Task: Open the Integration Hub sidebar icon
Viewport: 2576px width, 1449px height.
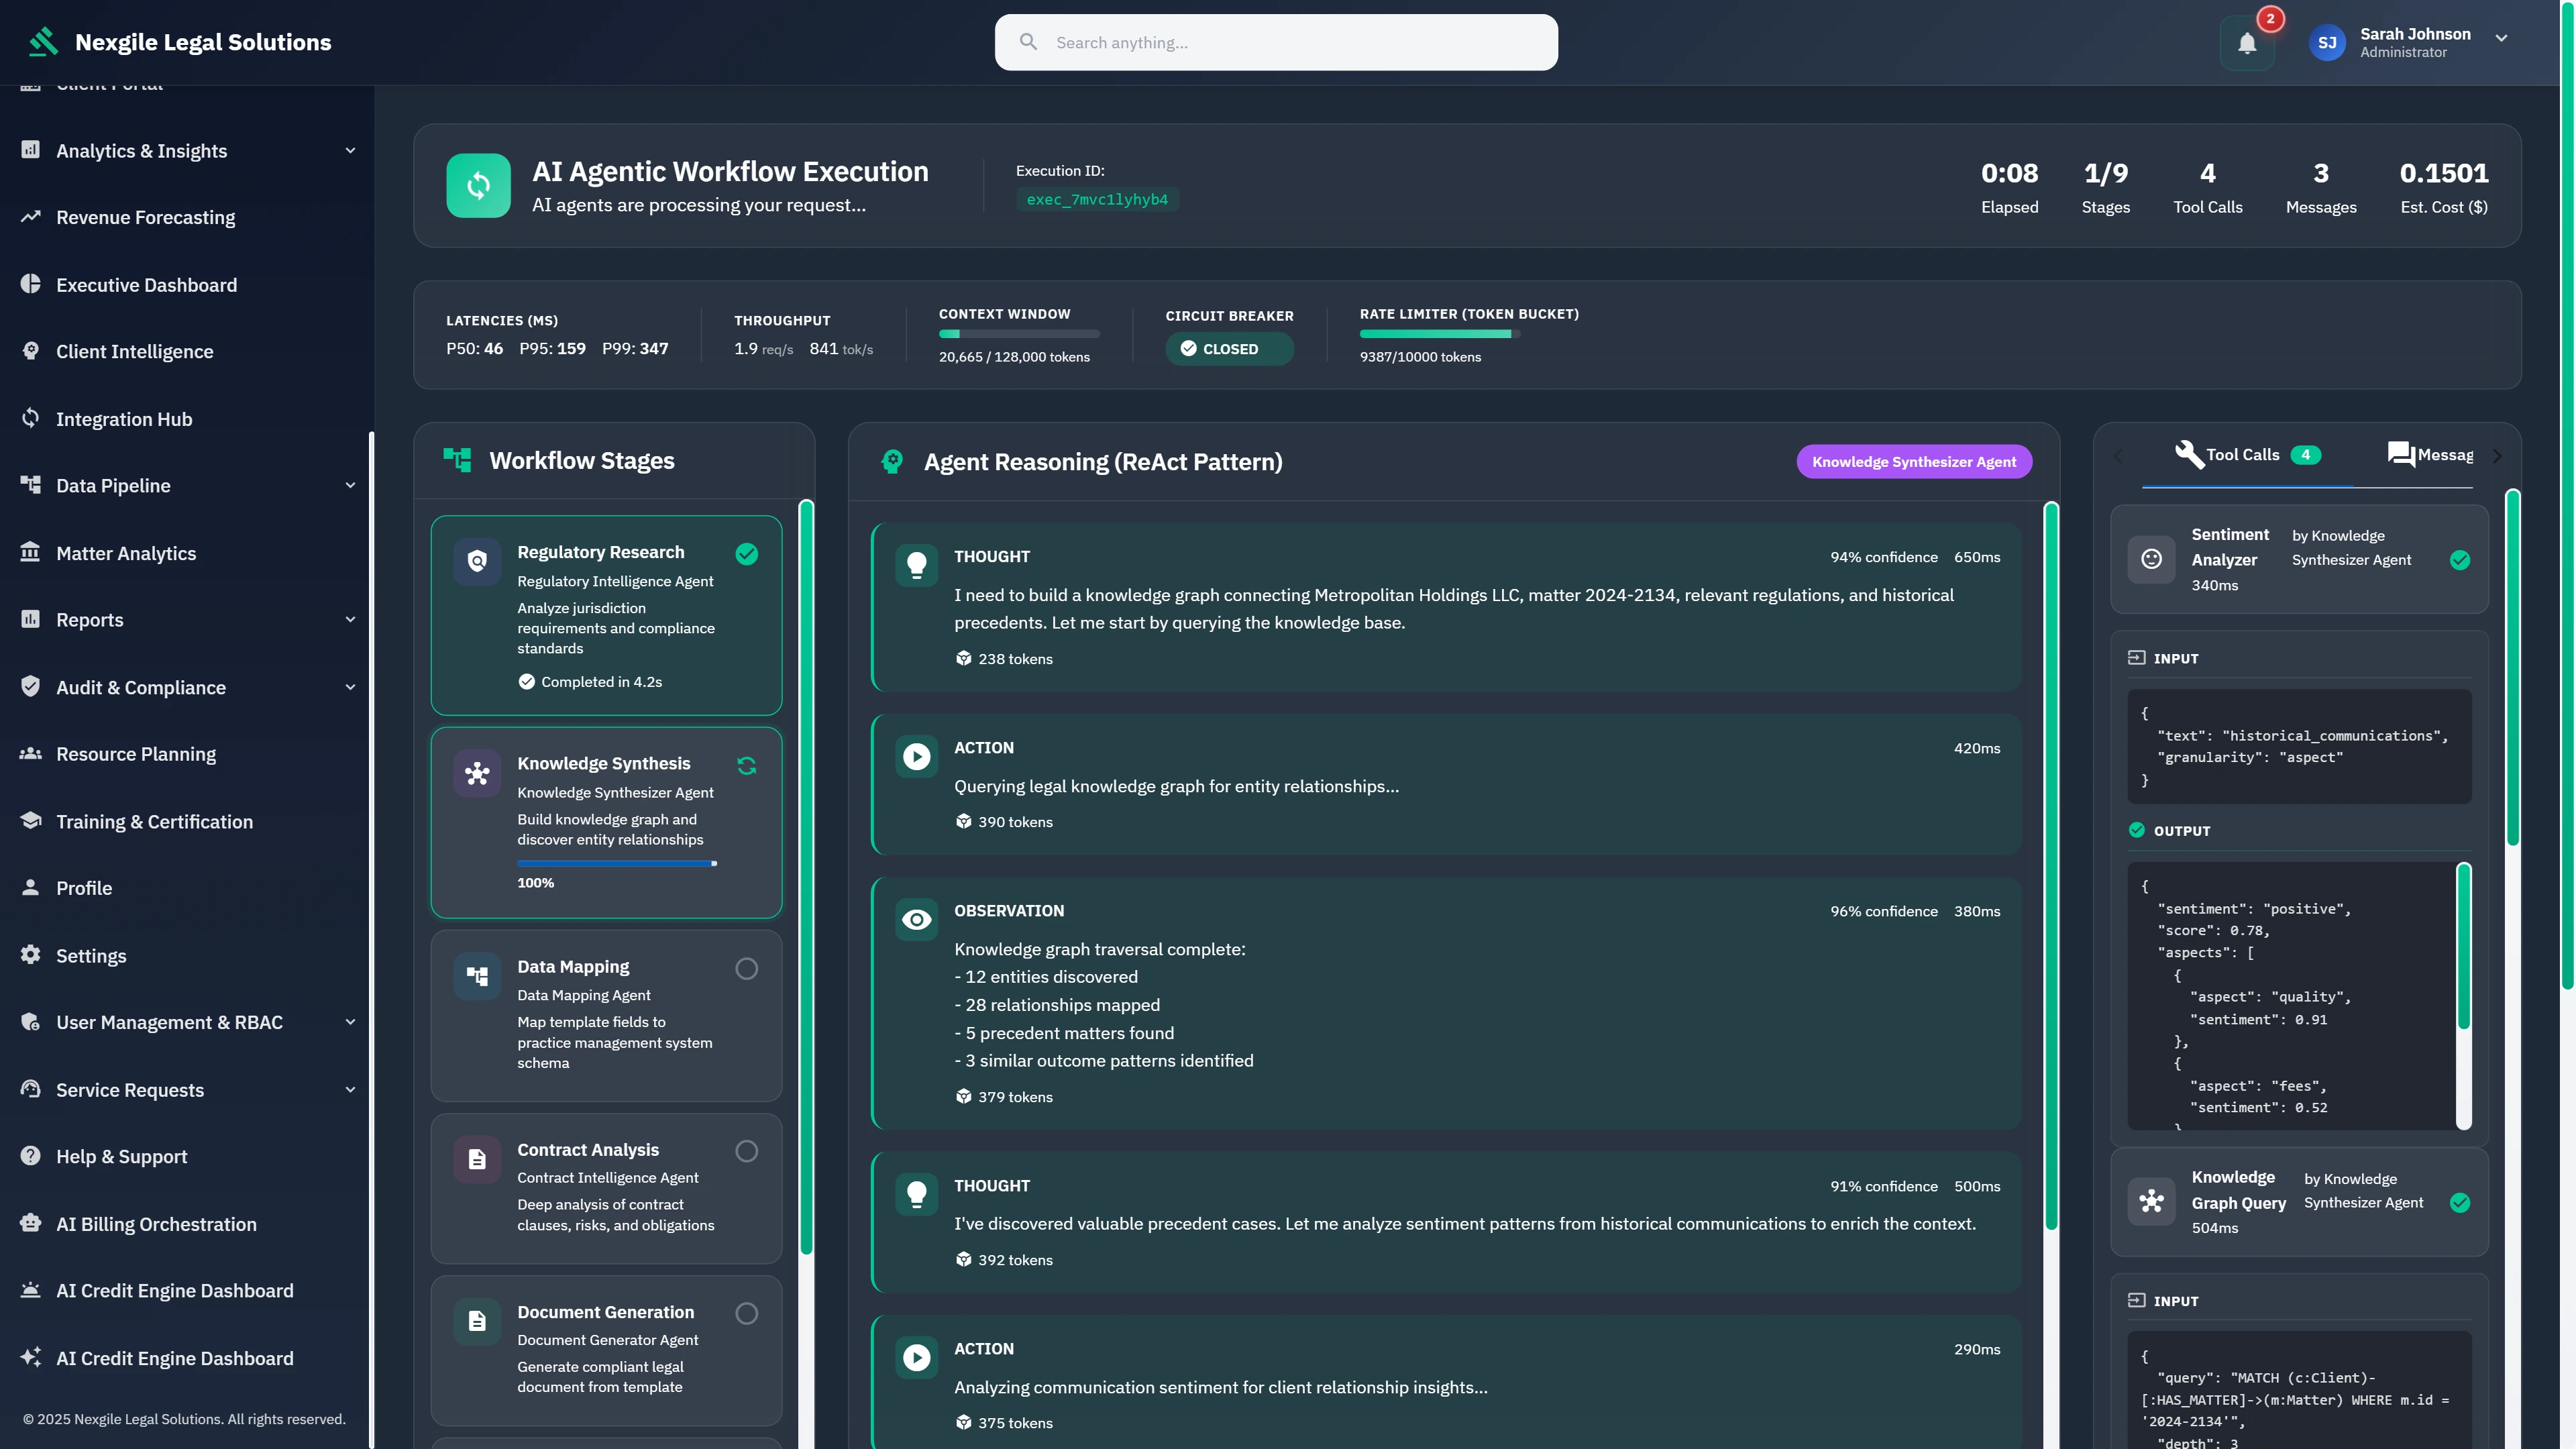Action: [30, 418]
